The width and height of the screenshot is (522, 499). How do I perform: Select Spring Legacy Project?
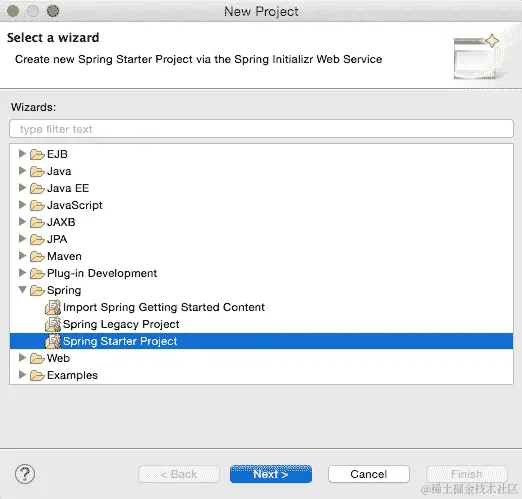(x=121, y=324)
